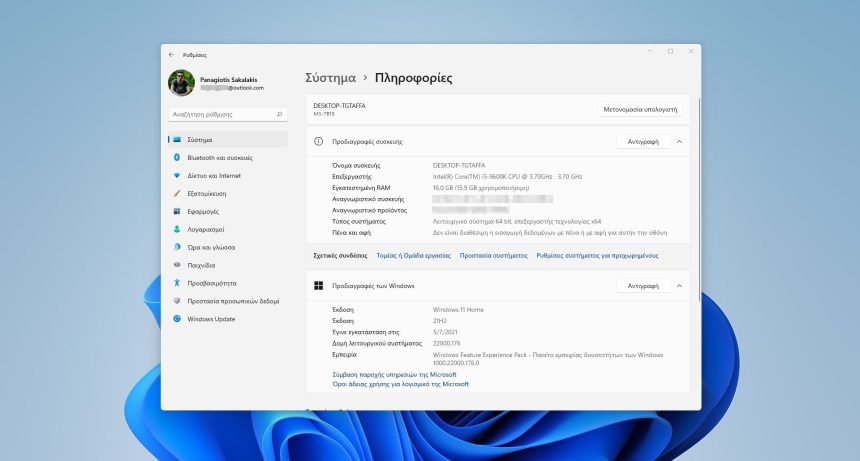Click the Ώρα και γλώσσα globe icon

click(x=177, y=247)
